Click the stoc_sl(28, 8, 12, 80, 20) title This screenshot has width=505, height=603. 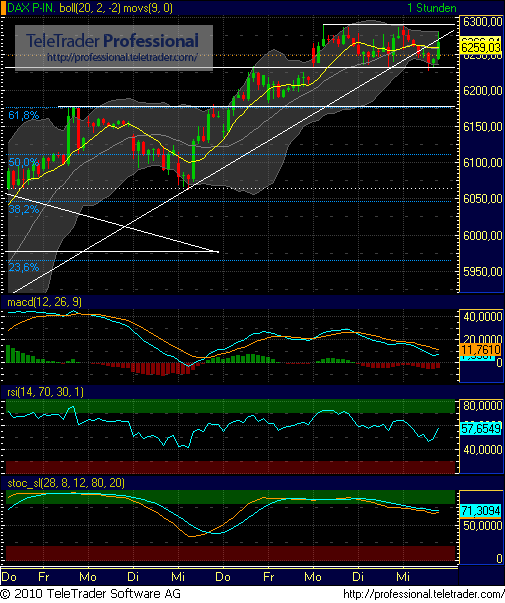coord(66,483)
